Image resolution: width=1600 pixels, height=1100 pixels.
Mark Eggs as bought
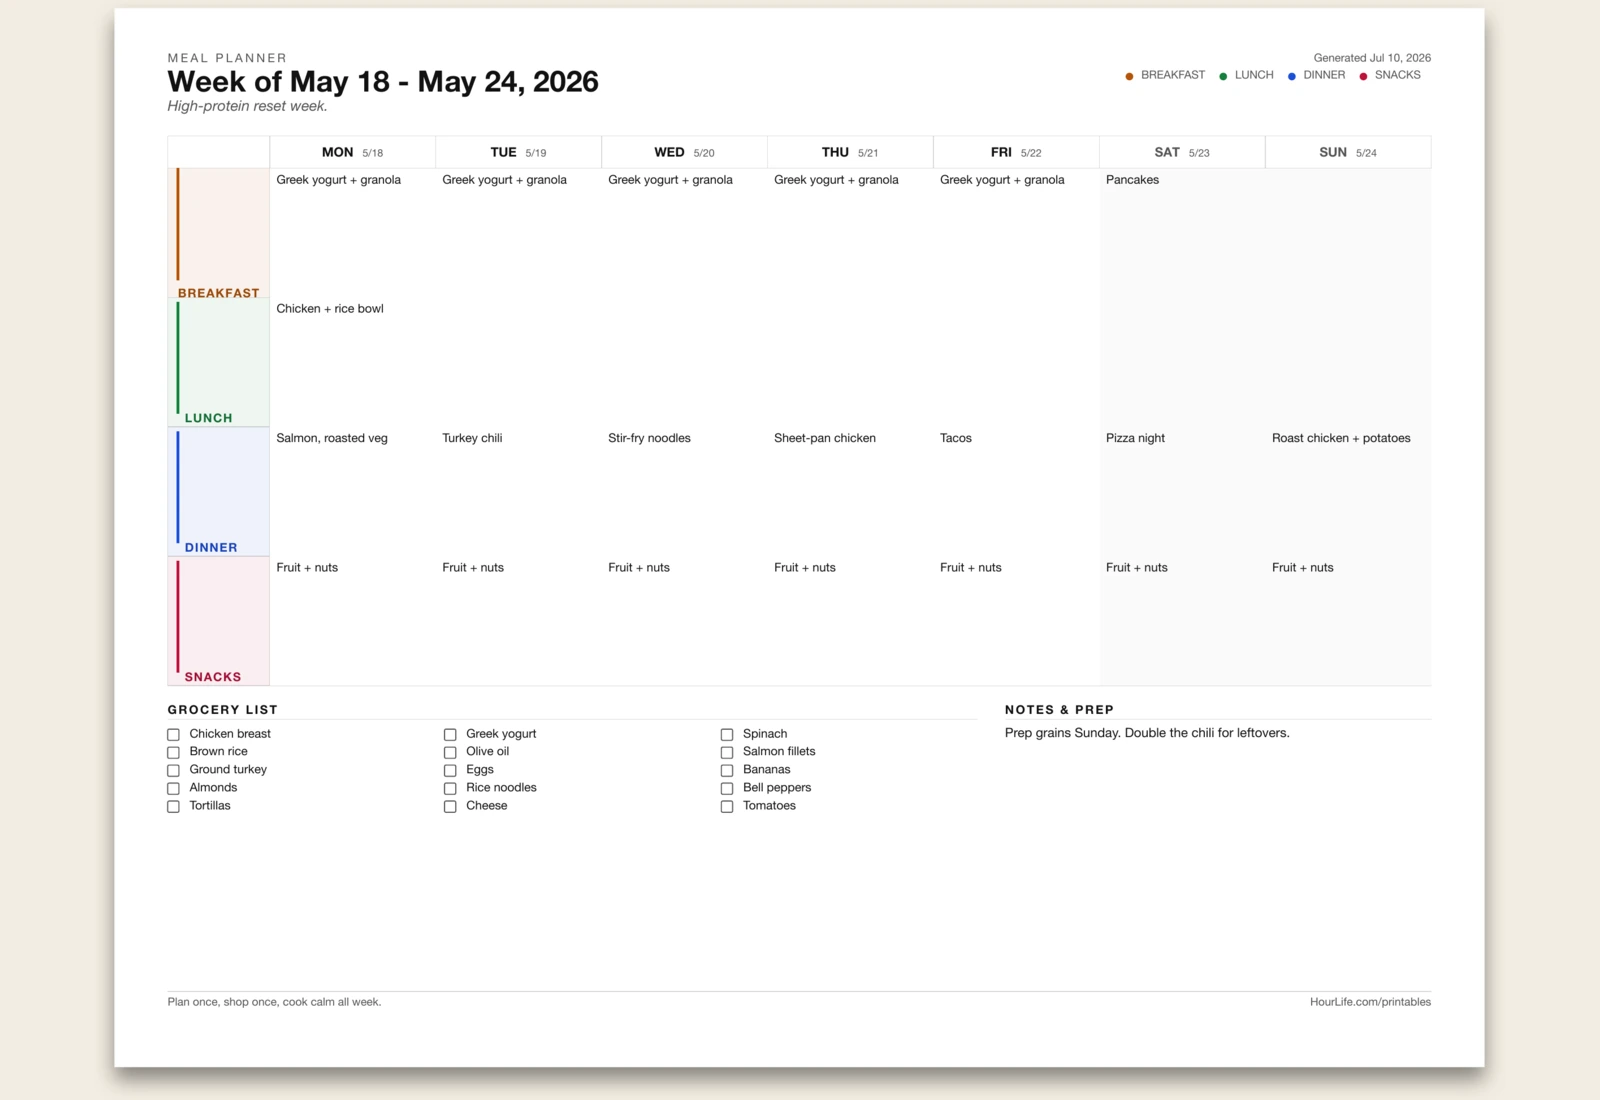pos(450,770)
